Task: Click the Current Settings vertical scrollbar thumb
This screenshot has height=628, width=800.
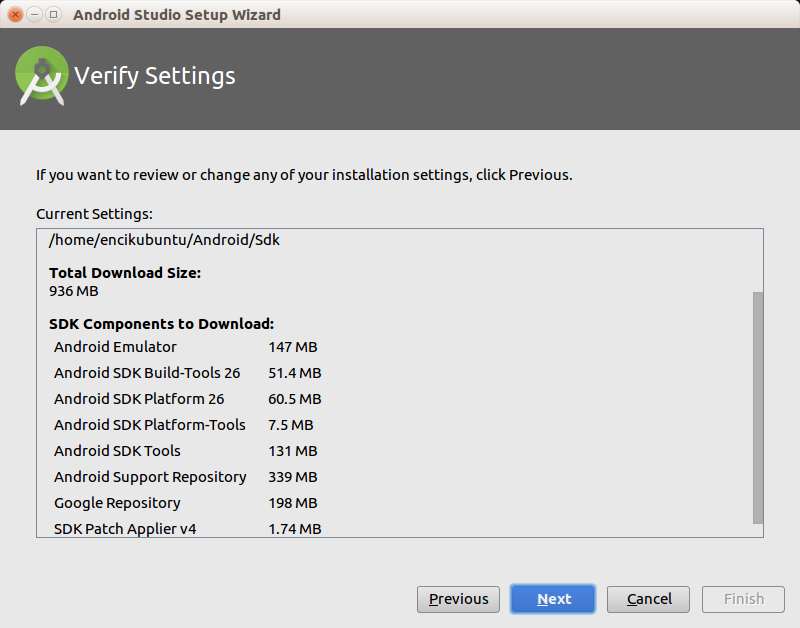Action: 757,406
